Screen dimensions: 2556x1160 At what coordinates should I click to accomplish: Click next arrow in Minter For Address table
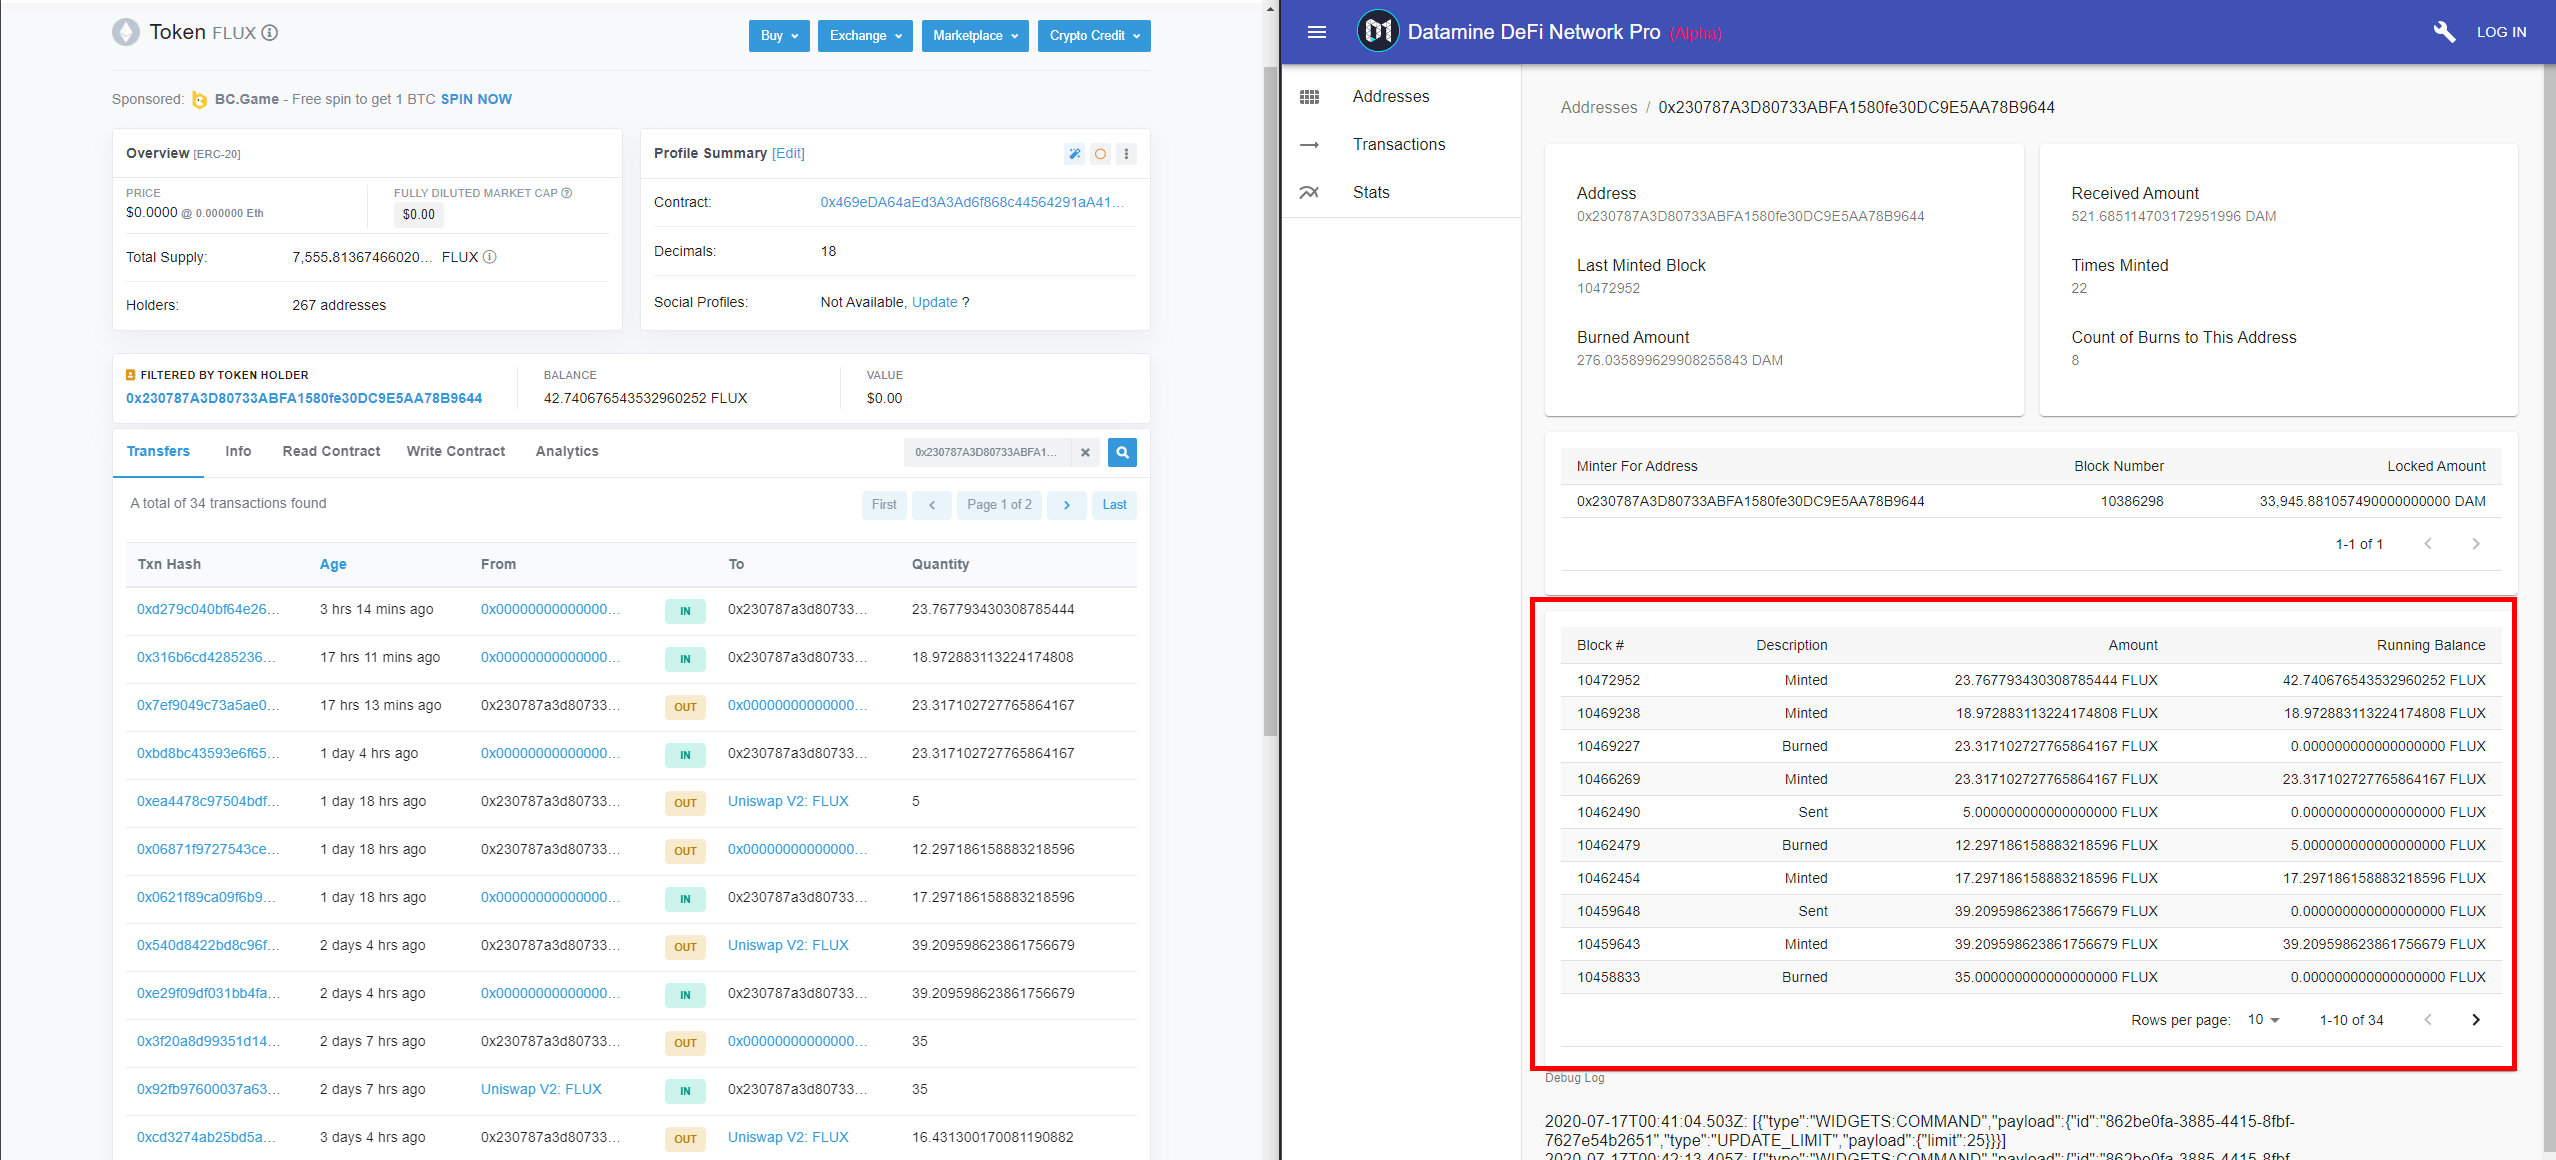coord(2476,544)
